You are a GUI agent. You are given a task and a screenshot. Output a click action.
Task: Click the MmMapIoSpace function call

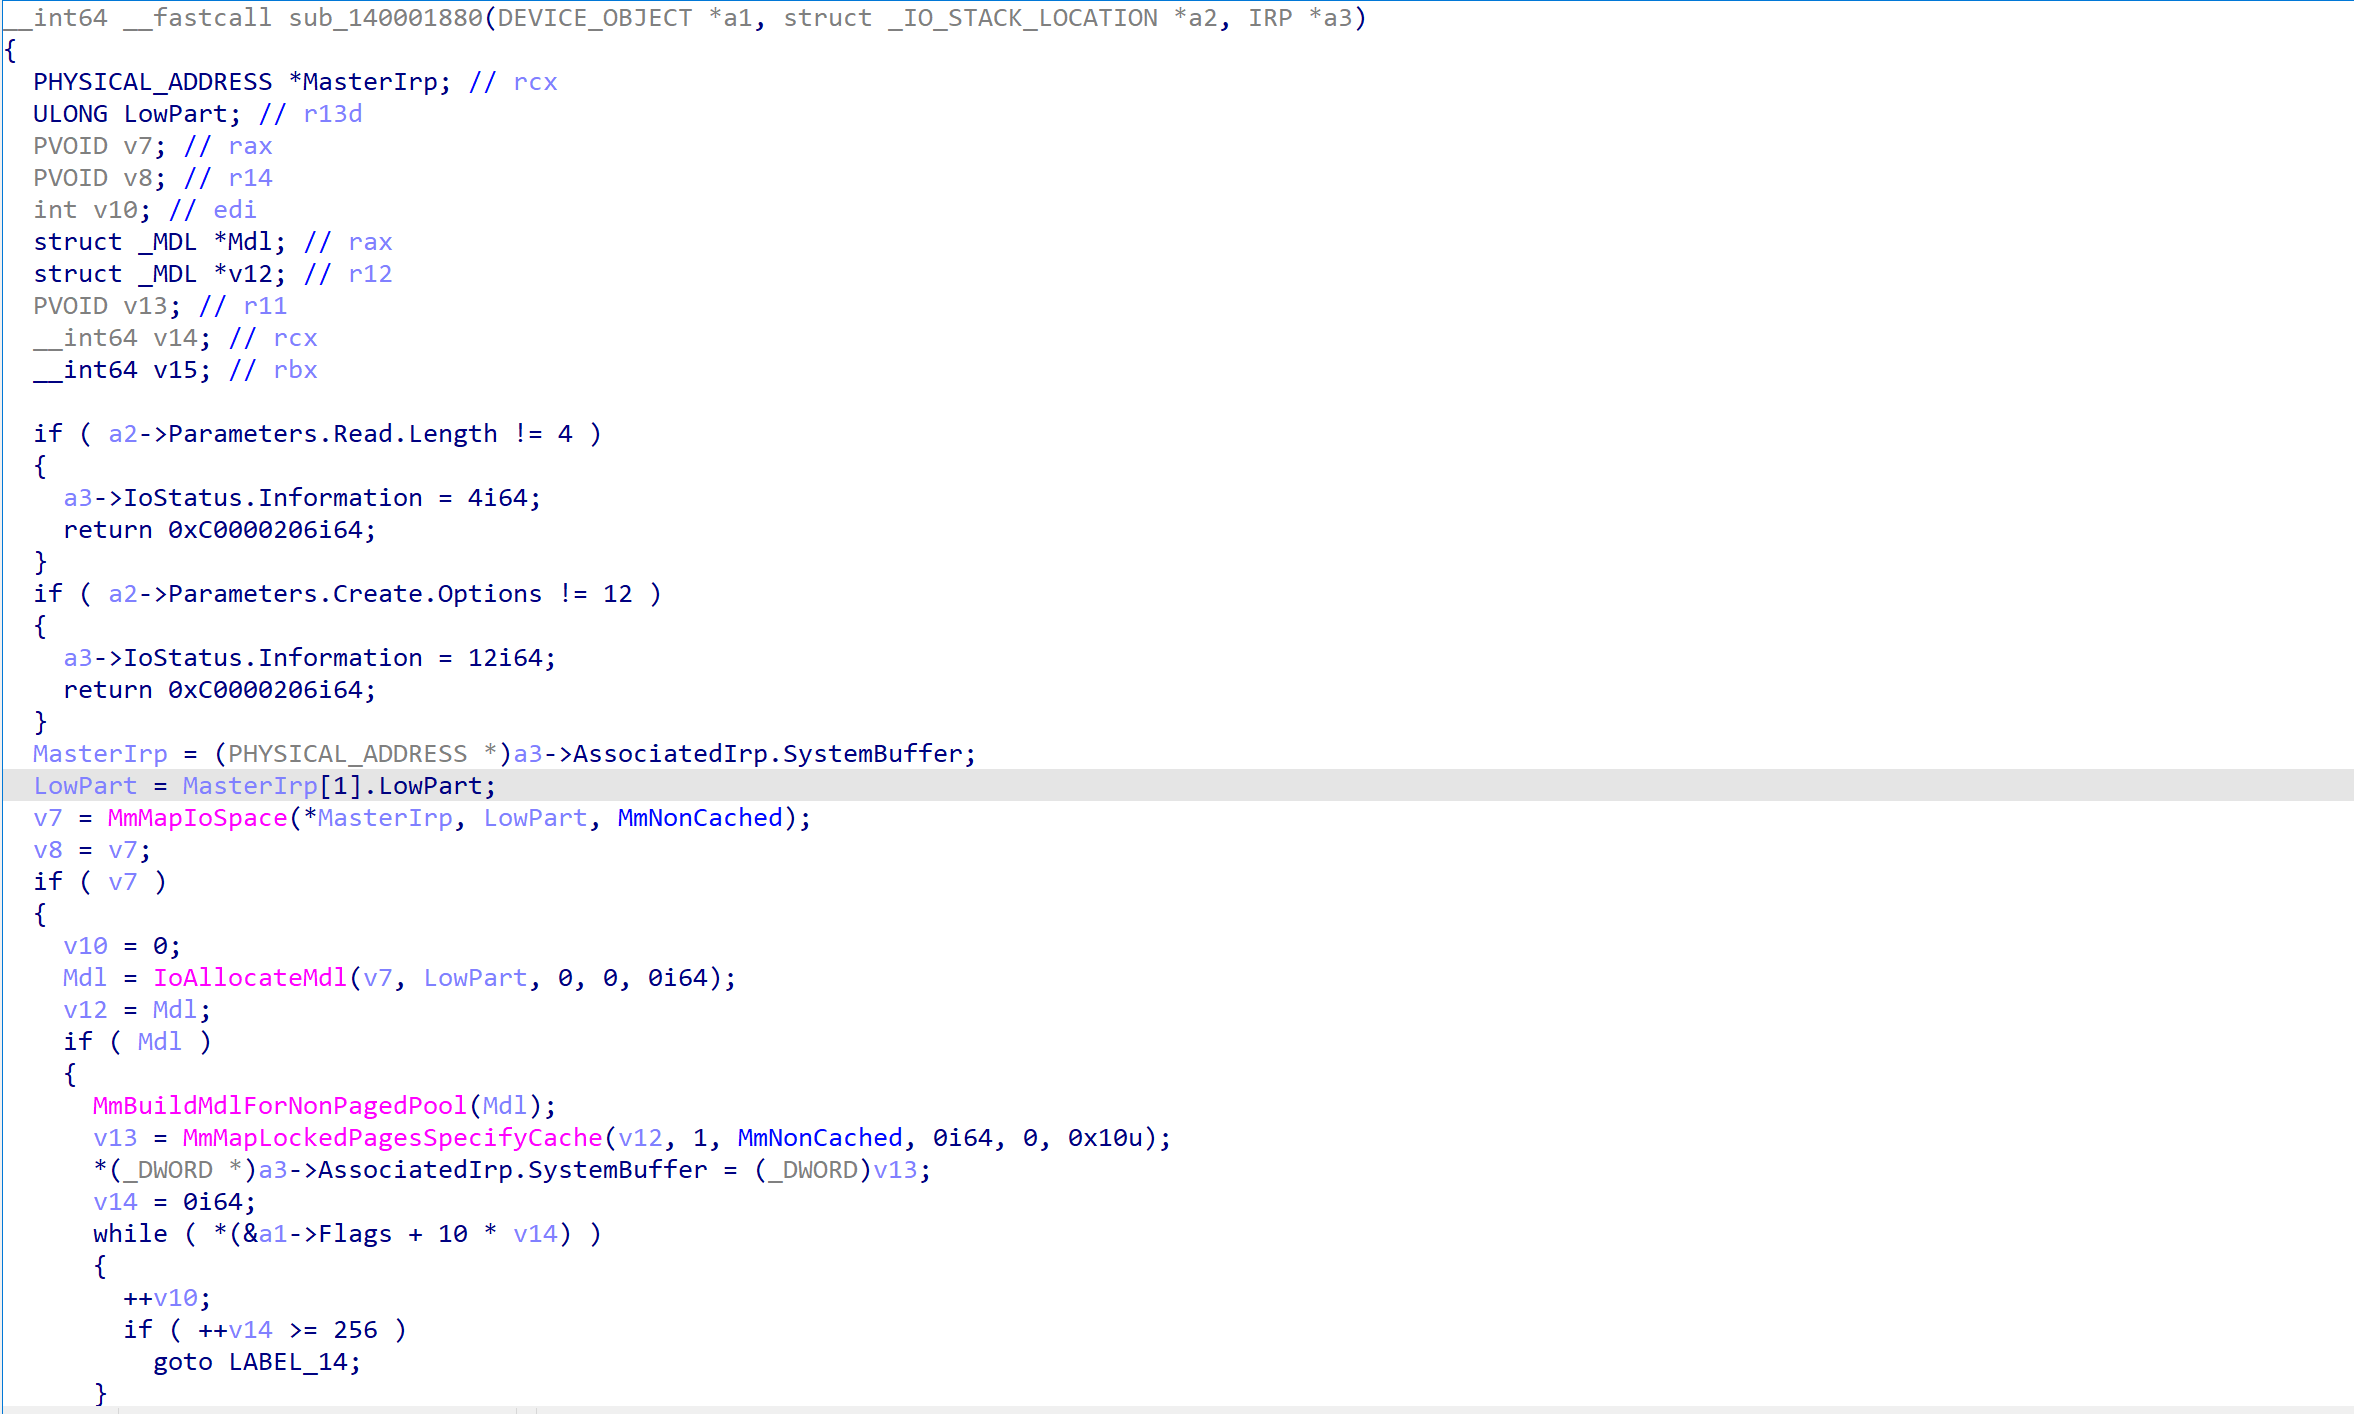(x=197, y=818)
